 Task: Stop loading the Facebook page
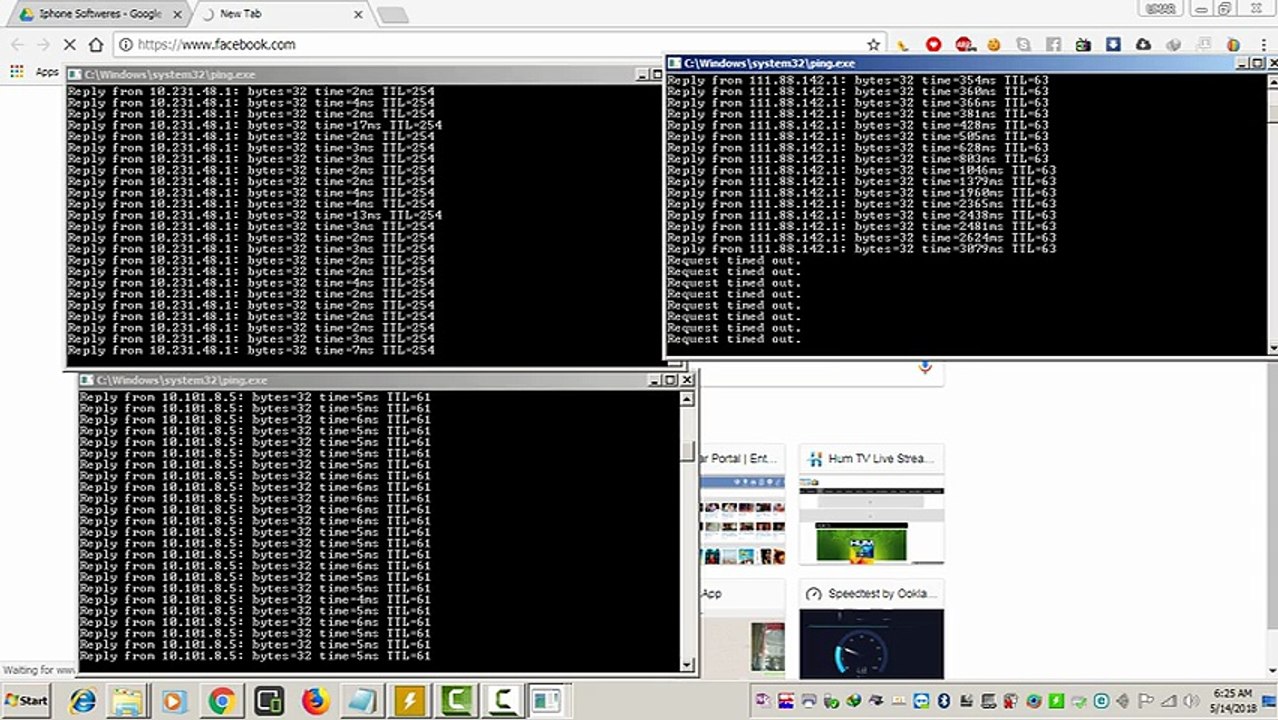(x=70, y=45)
